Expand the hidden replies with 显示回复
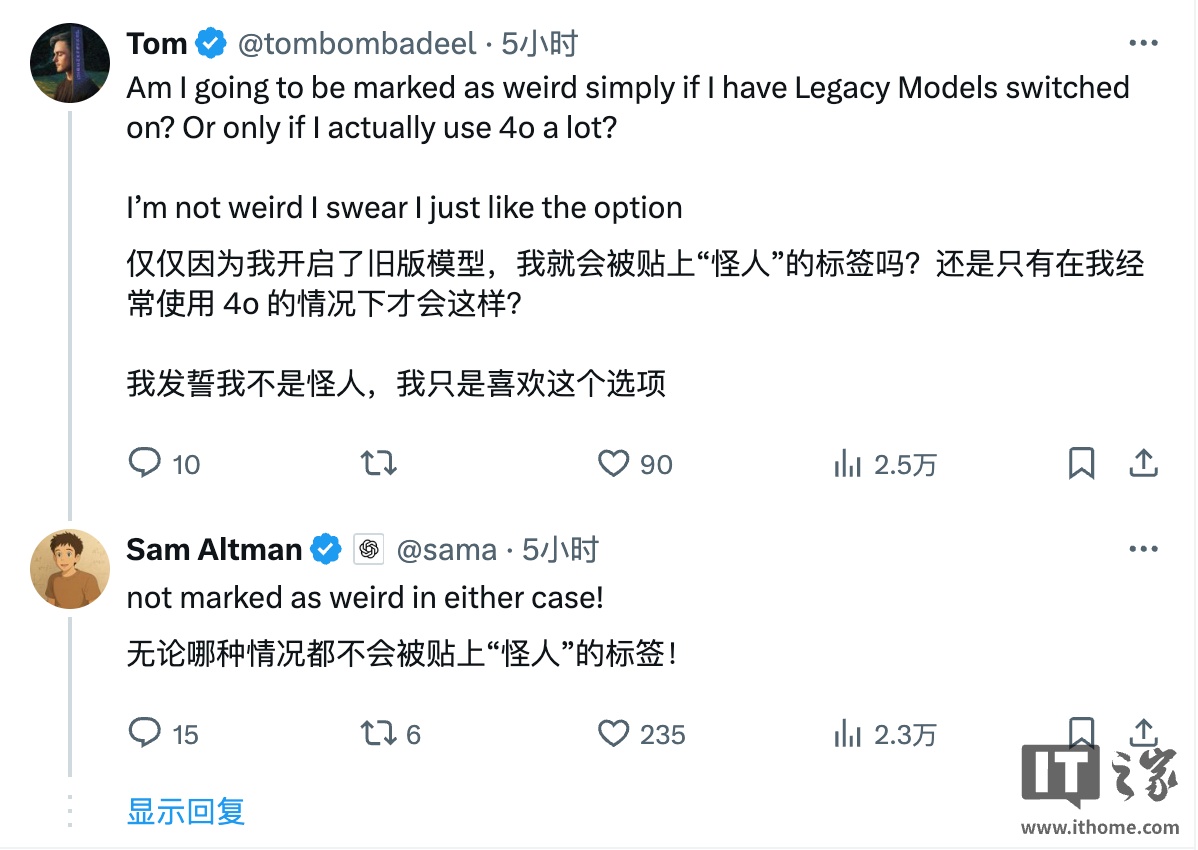This screenshot has height=850, width=1198. 186,810
